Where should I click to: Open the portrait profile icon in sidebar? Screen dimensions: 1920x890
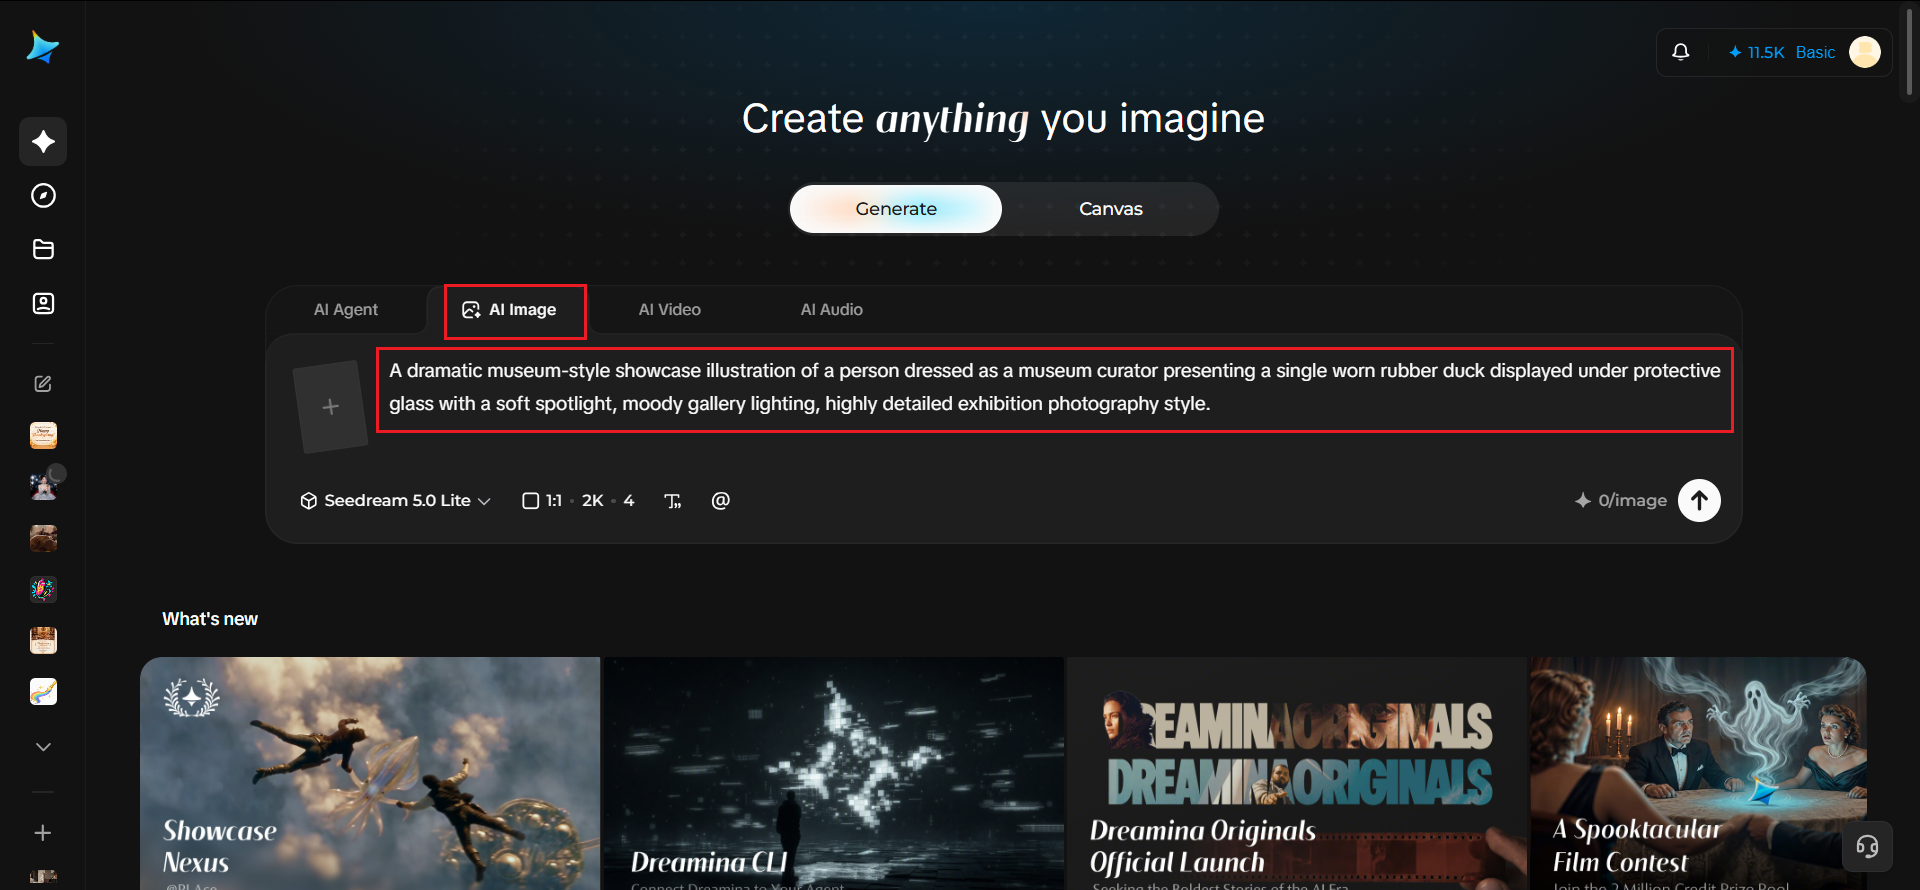43,304
